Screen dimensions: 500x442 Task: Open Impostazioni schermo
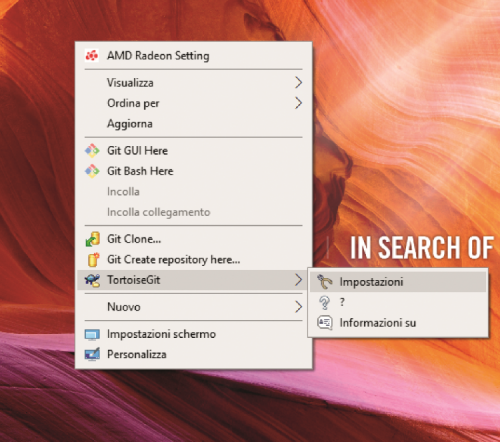pos(194,334)
